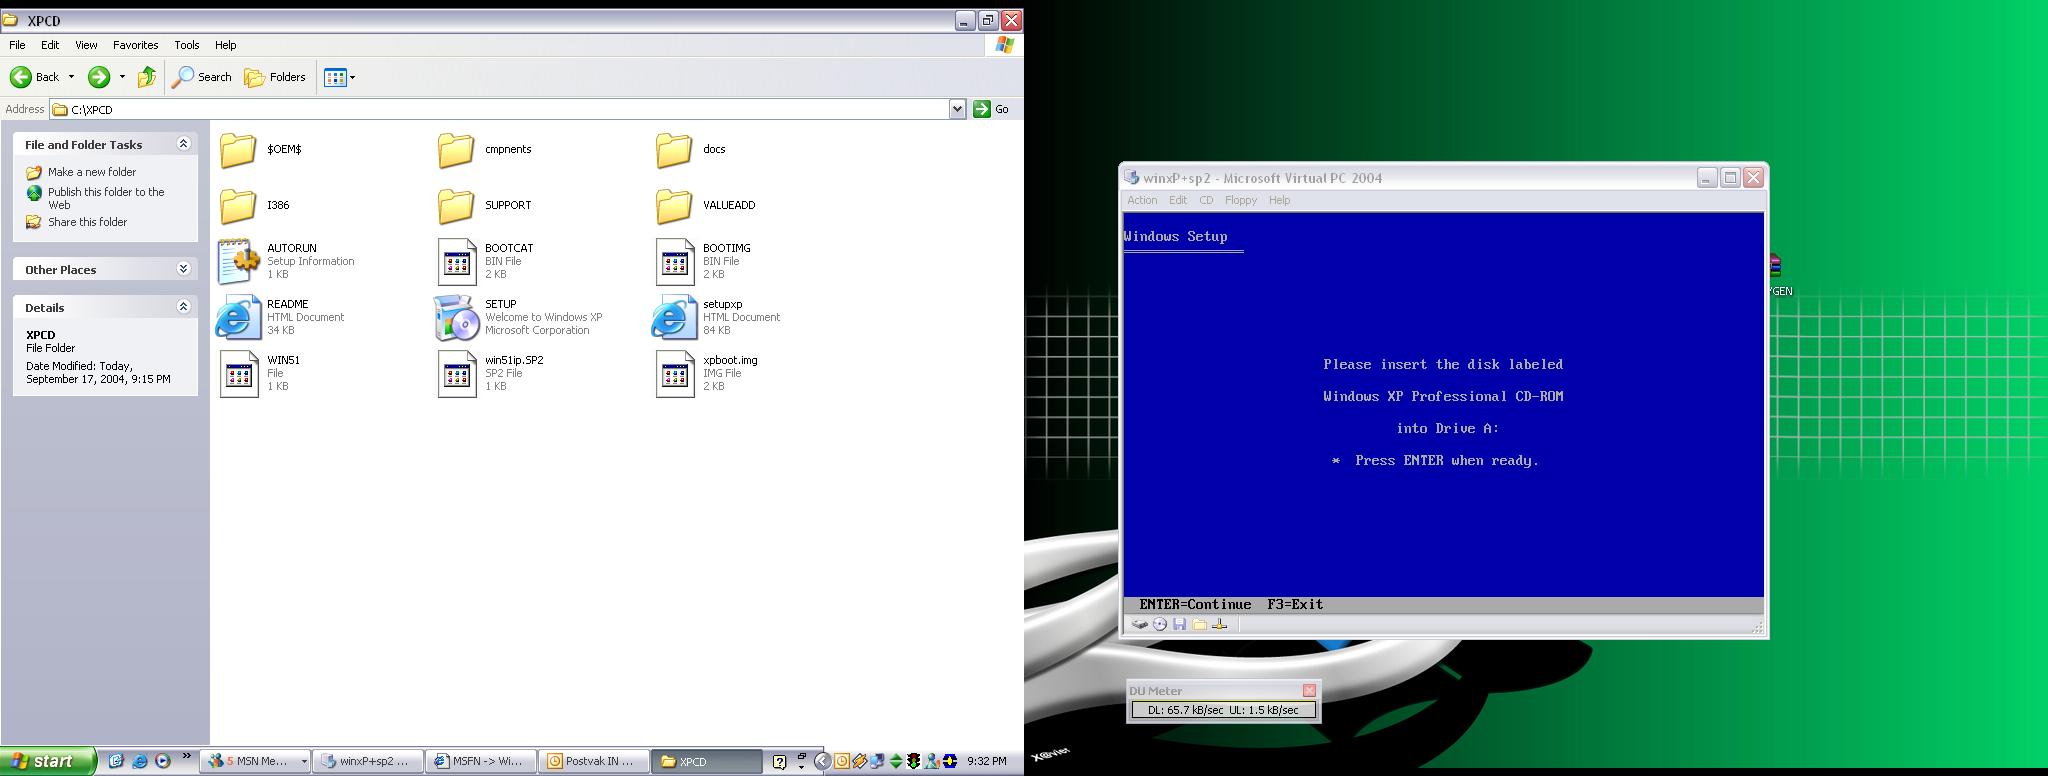Open the Floppy menu in Virtual PC
This screenshot has width=2048, height=776.
pyautogui.click(x=1240, y=200)
